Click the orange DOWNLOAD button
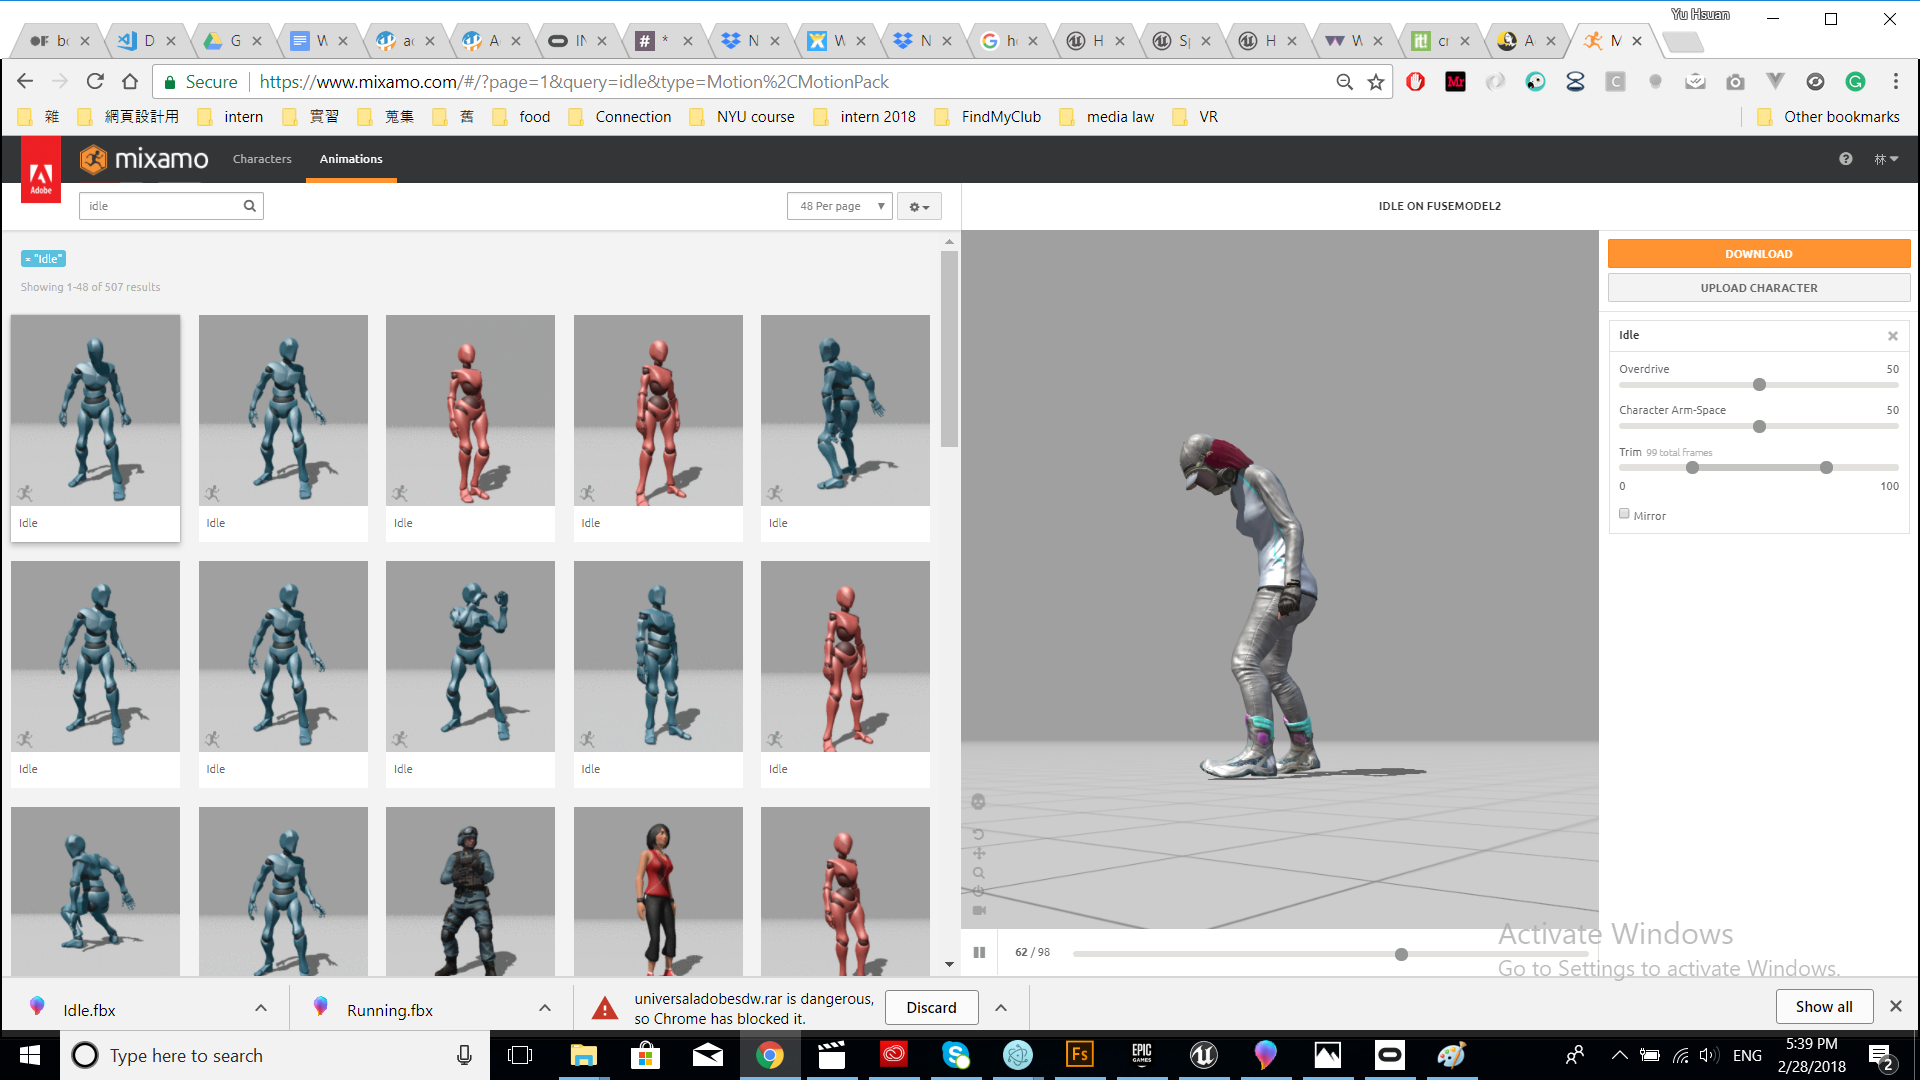Image resolution: width=1920 pixels, height=1080 pixels. [x=1757, y=254]
